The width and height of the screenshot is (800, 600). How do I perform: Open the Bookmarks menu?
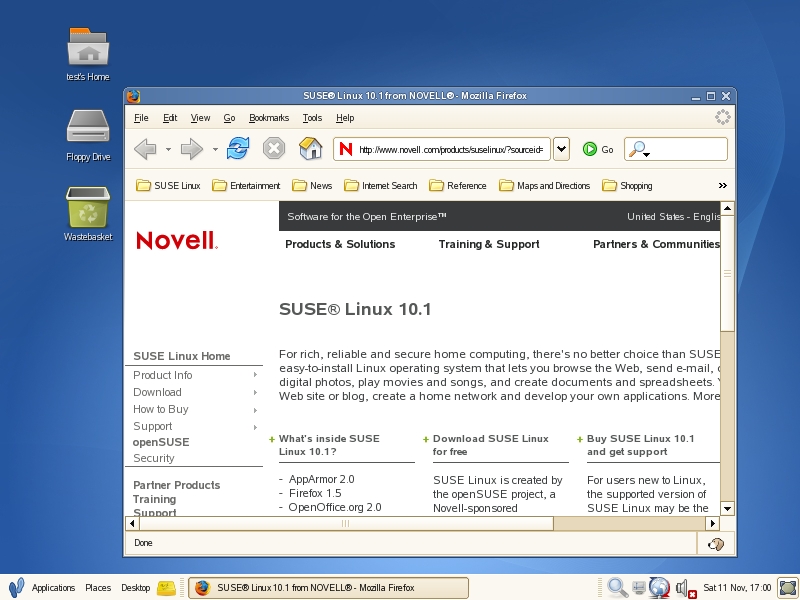[268, 118]
